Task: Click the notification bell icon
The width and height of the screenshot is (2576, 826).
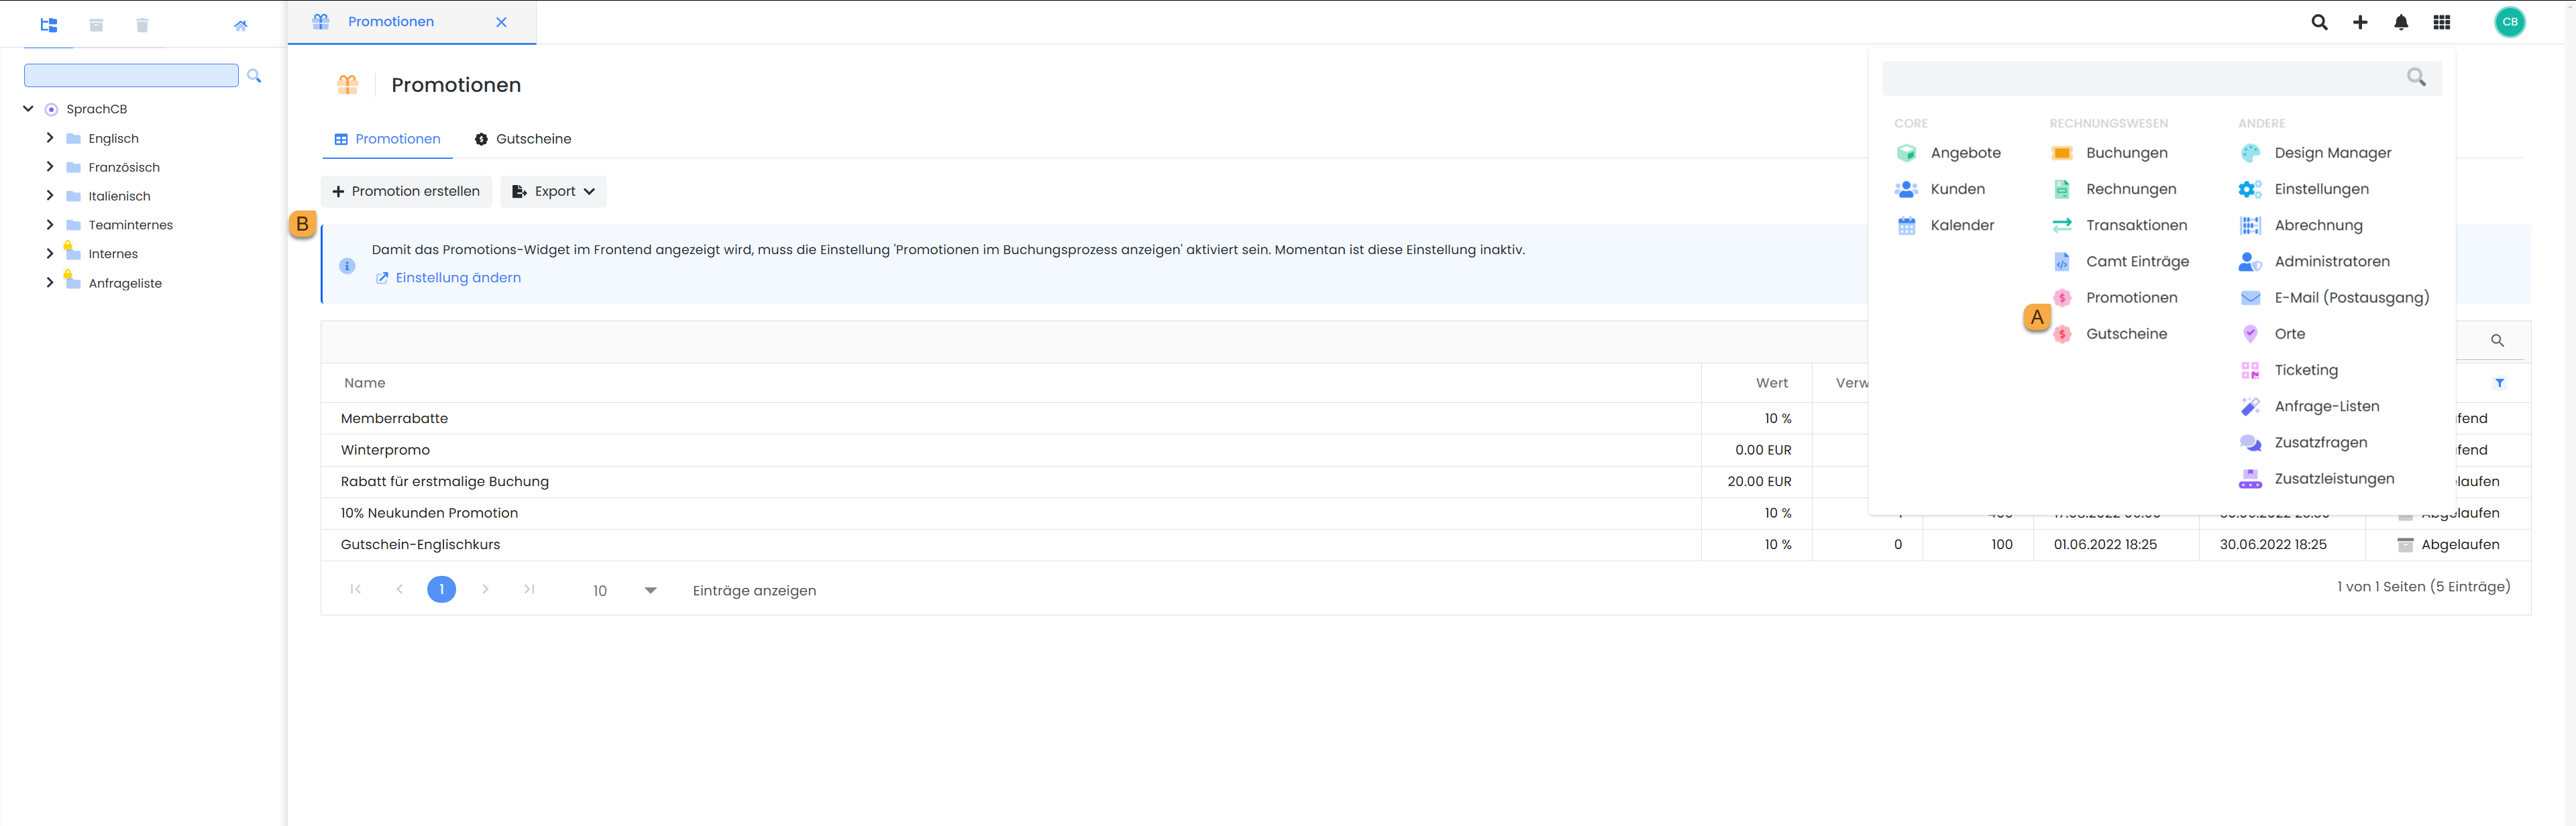Action: tap(2401, 22)
